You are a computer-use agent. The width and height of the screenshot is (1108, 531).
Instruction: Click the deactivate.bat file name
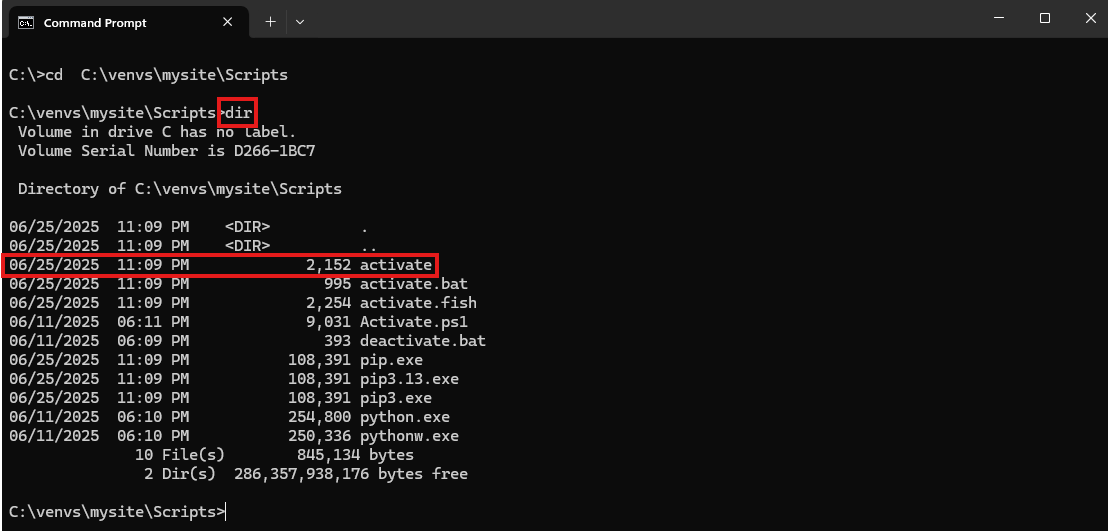(x=423, y=341)
